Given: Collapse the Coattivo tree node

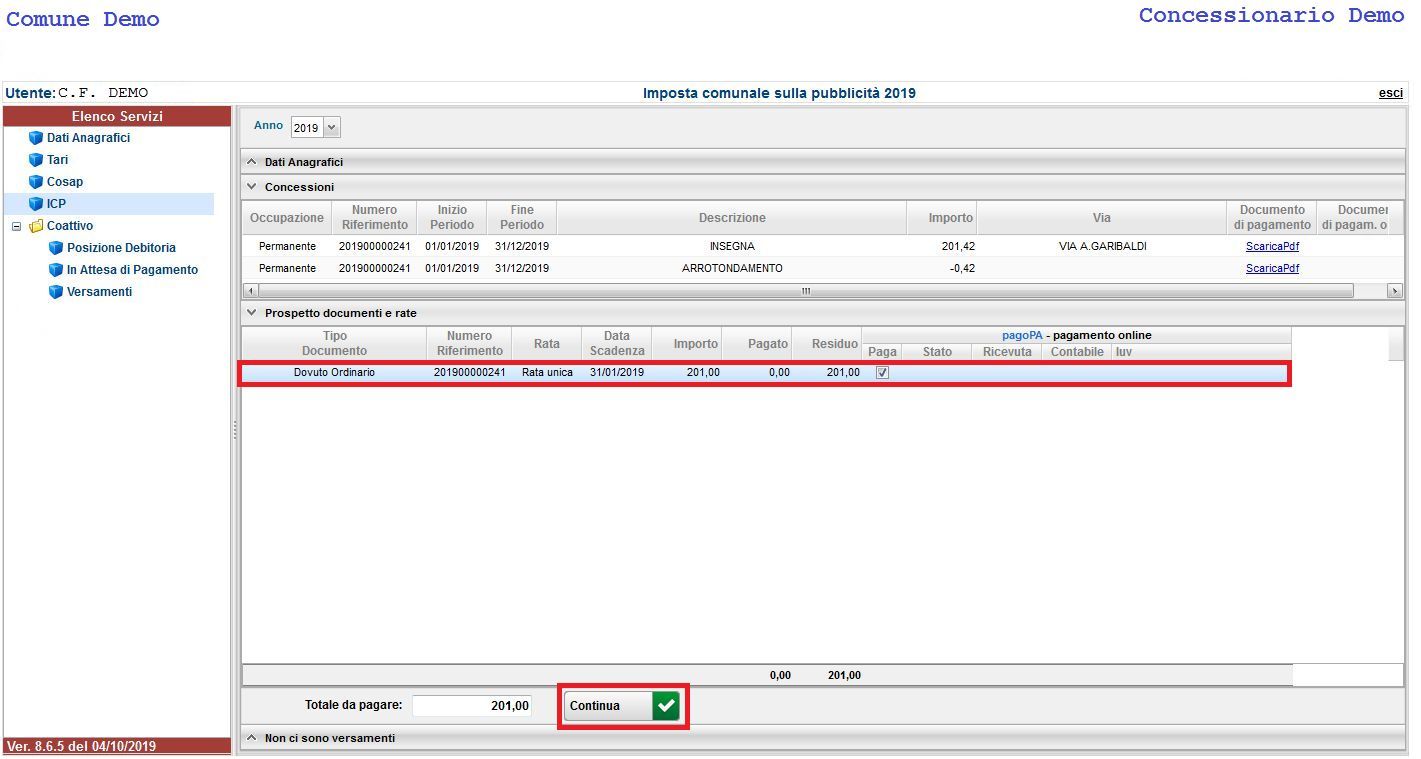Looking at the screenshot, I should pyautogui.click(x=16, y=226).
